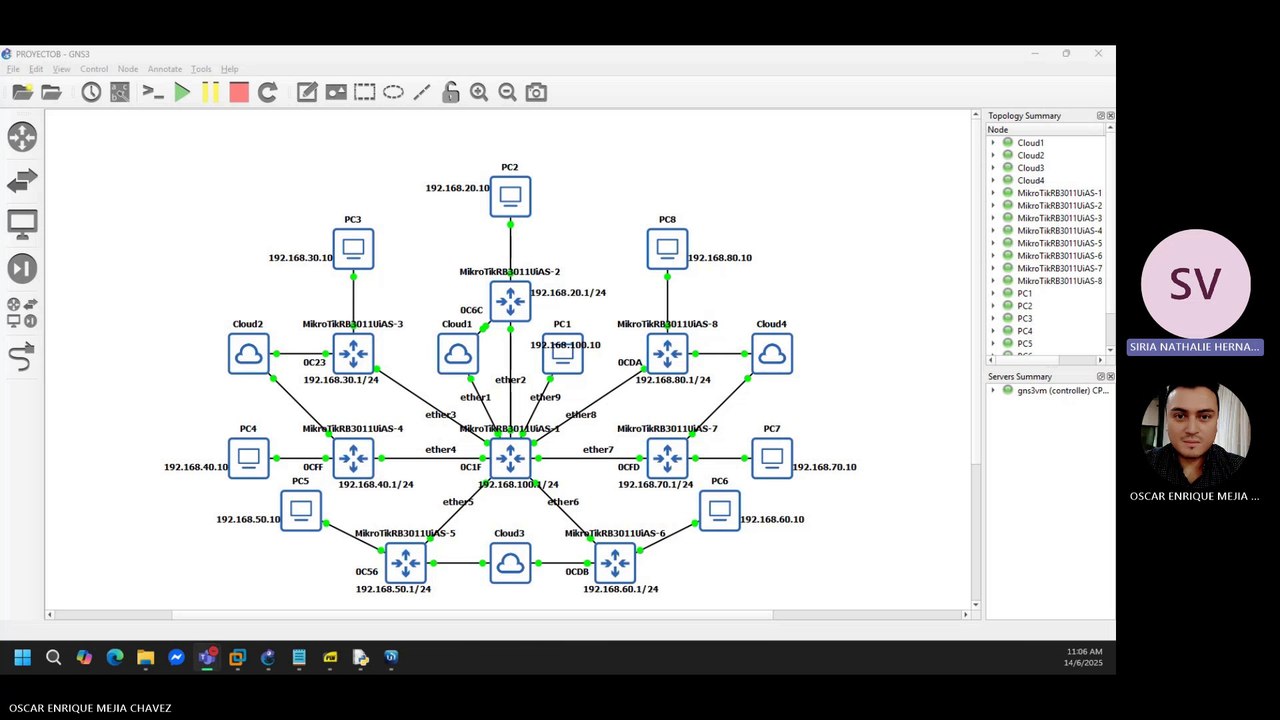Open the Node menu

(128, 69)
